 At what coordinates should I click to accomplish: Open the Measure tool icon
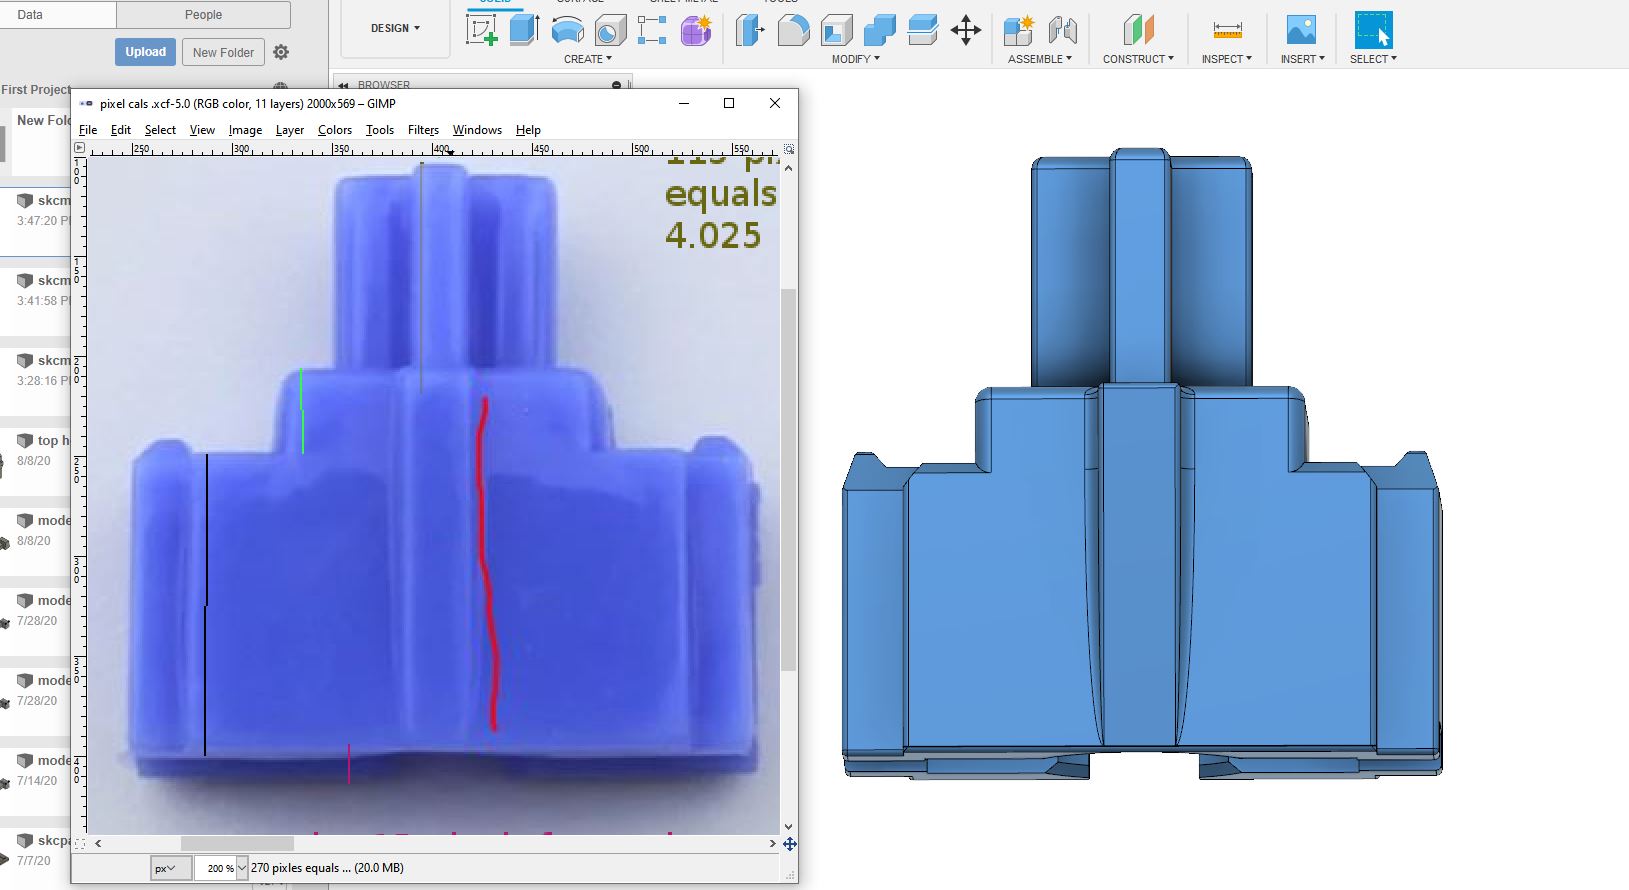pyautogui.click(x=1226, y=30)
